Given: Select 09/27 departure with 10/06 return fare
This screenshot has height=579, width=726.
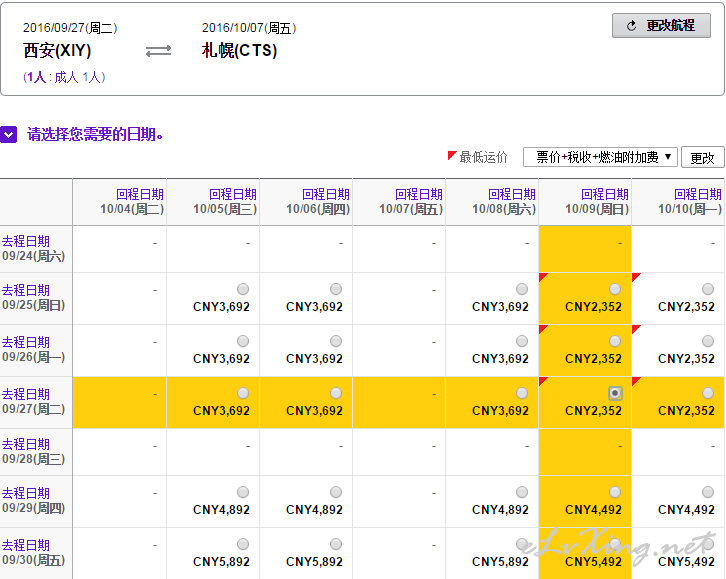Looking at the screenshot, I should point(336,393).
